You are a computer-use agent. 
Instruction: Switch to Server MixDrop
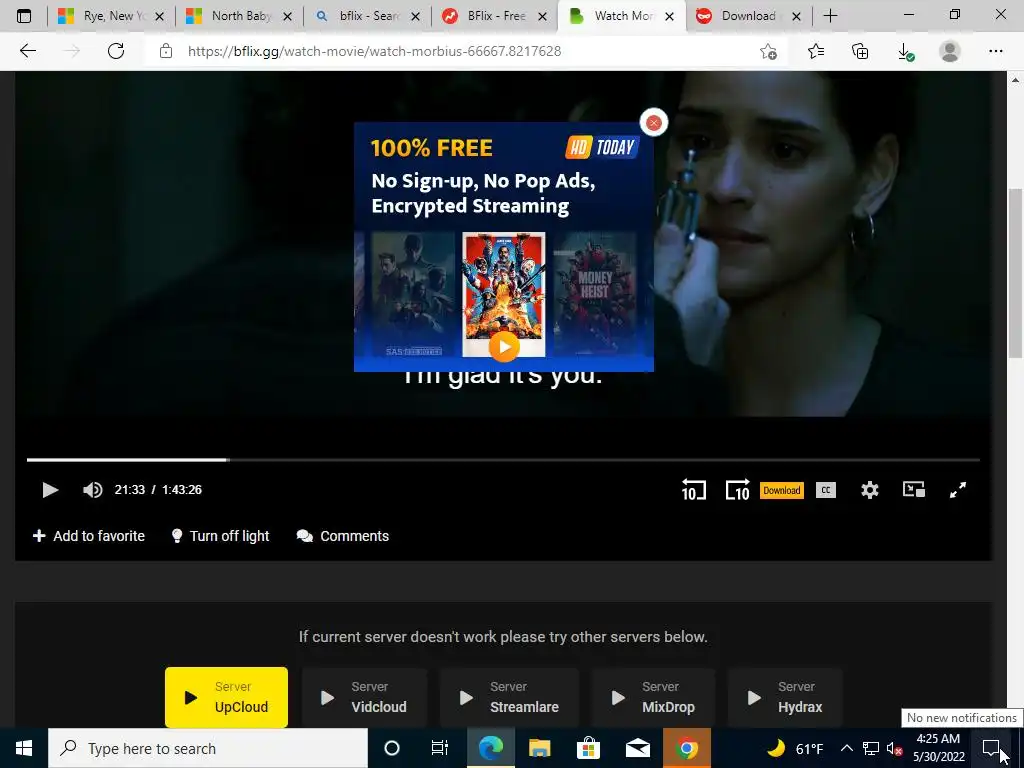click(x=653, y=697)
